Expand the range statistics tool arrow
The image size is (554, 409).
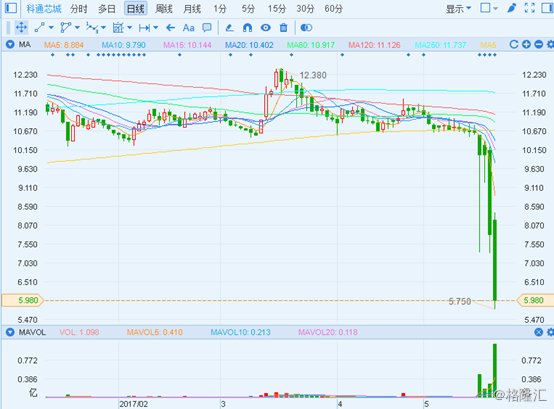(130, 28)
